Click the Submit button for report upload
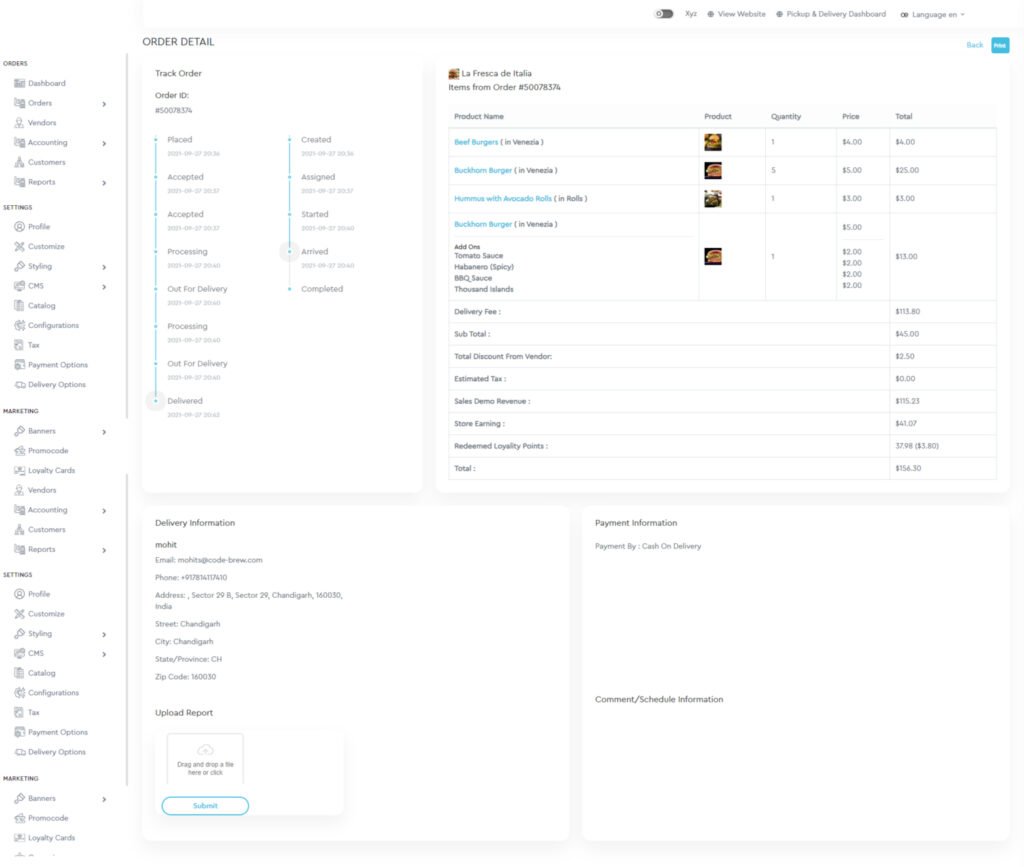This screenshot has height=867, width=1024. [205, 806]
